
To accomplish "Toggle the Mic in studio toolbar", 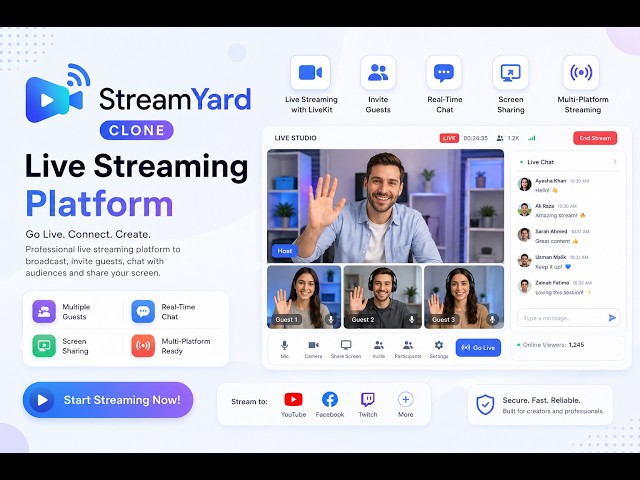I will (x=284, y=349).
